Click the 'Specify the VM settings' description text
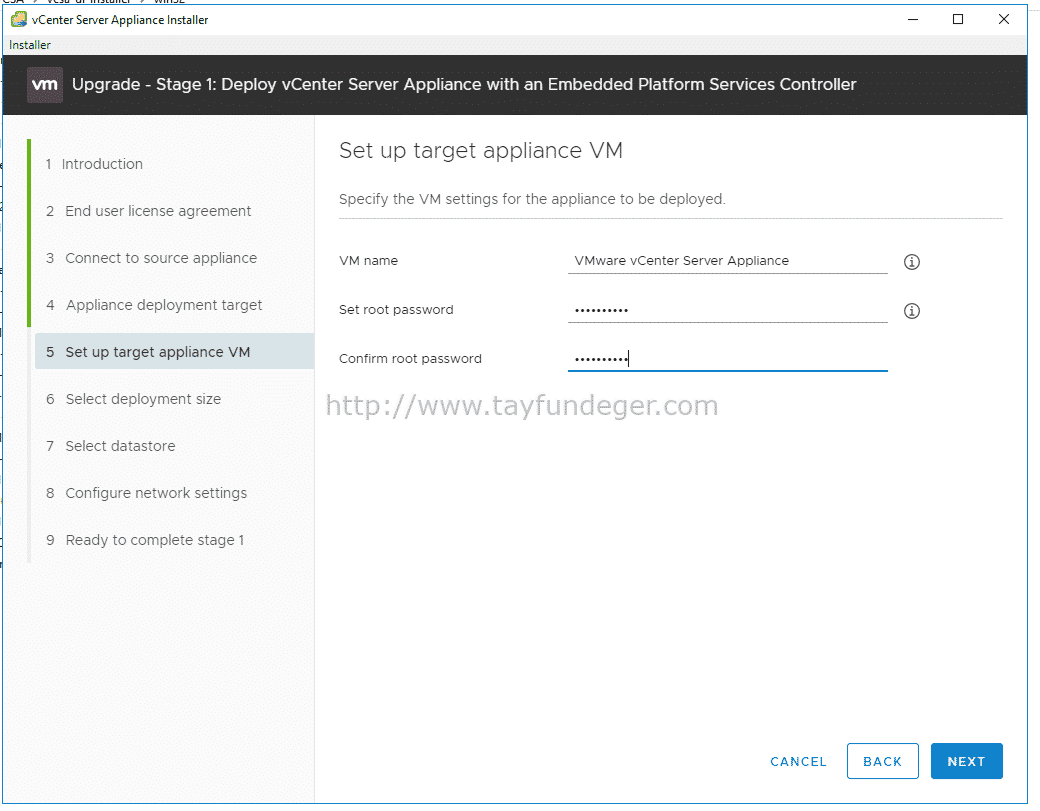 (x=532, y=199)
